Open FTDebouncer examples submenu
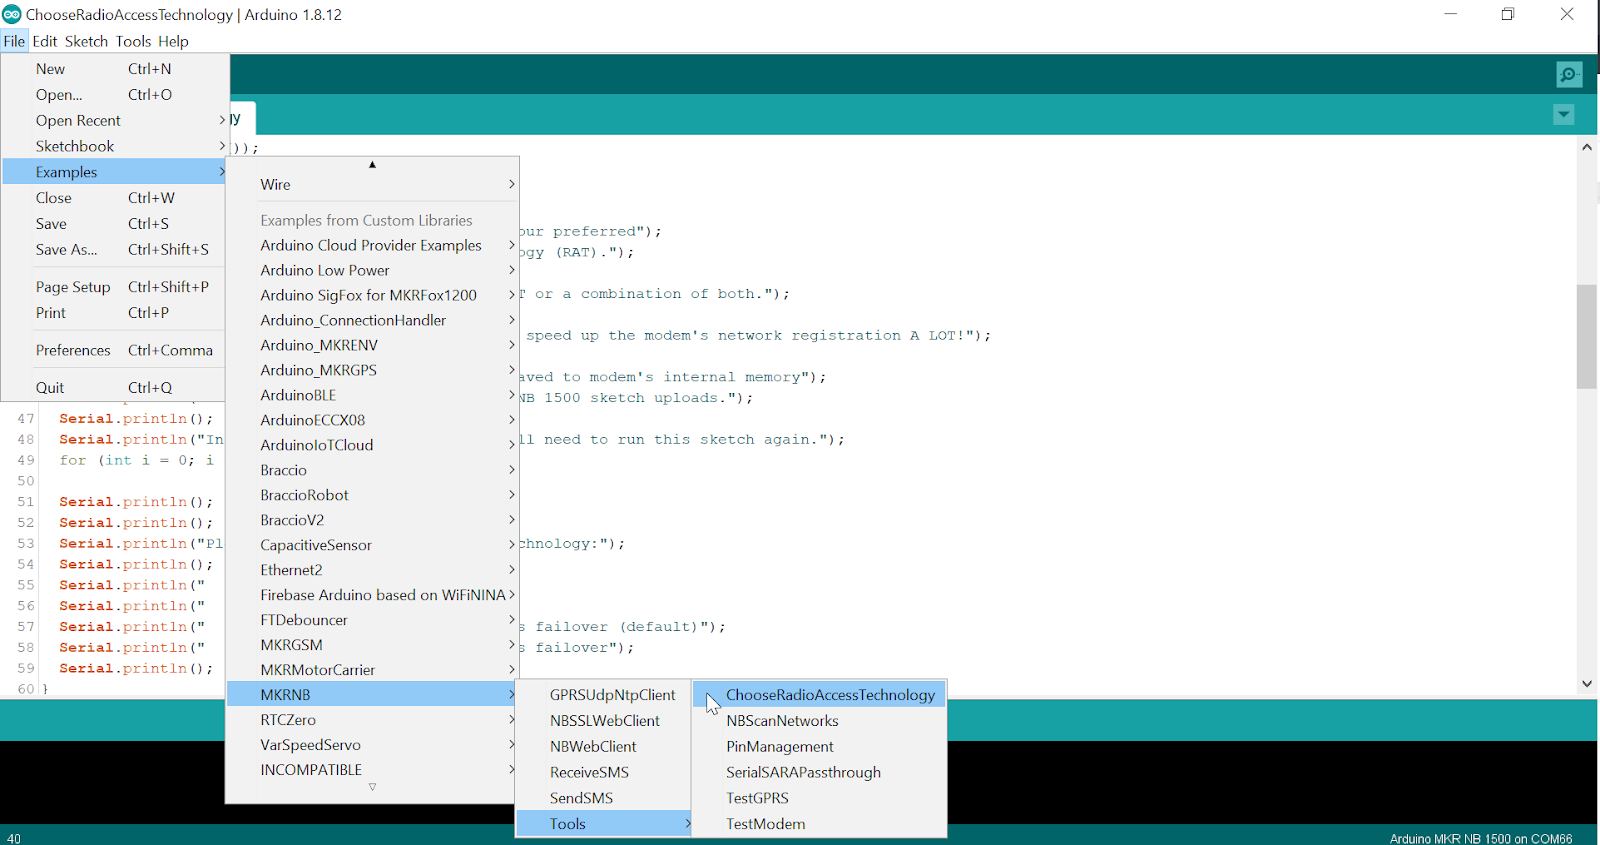 coord(372,620)
